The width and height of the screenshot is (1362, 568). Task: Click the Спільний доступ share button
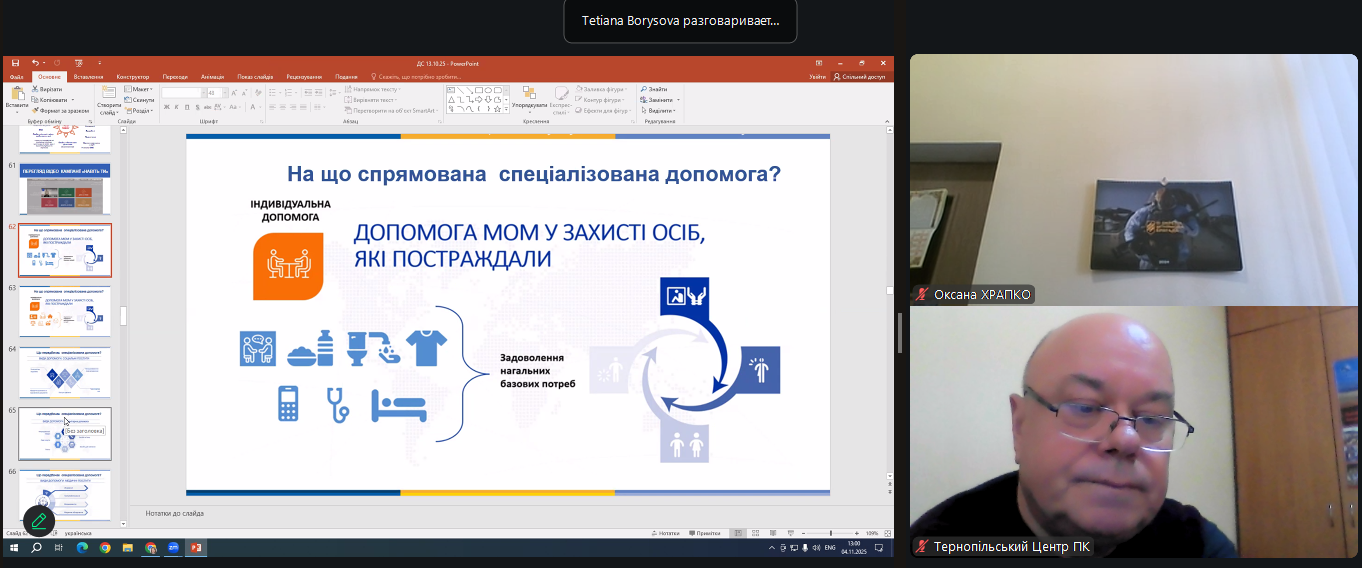click(x=860, y=77)
